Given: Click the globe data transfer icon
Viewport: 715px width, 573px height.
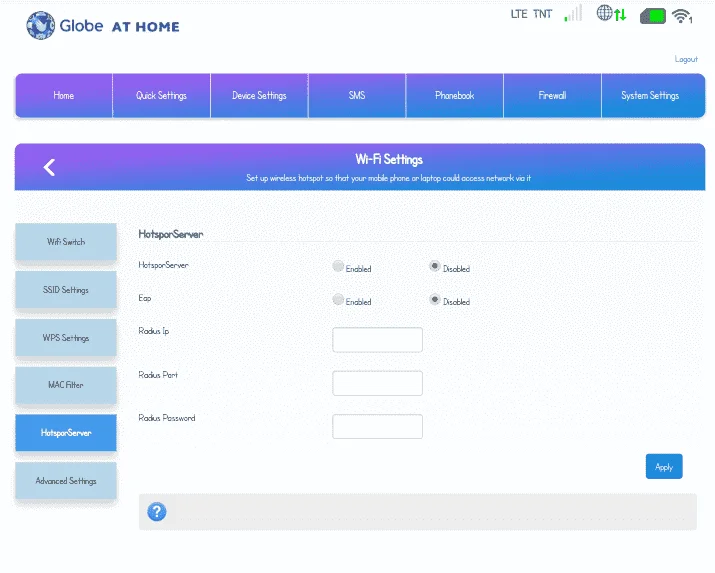Looking at the screenshot, I should (x=611, y=13).
